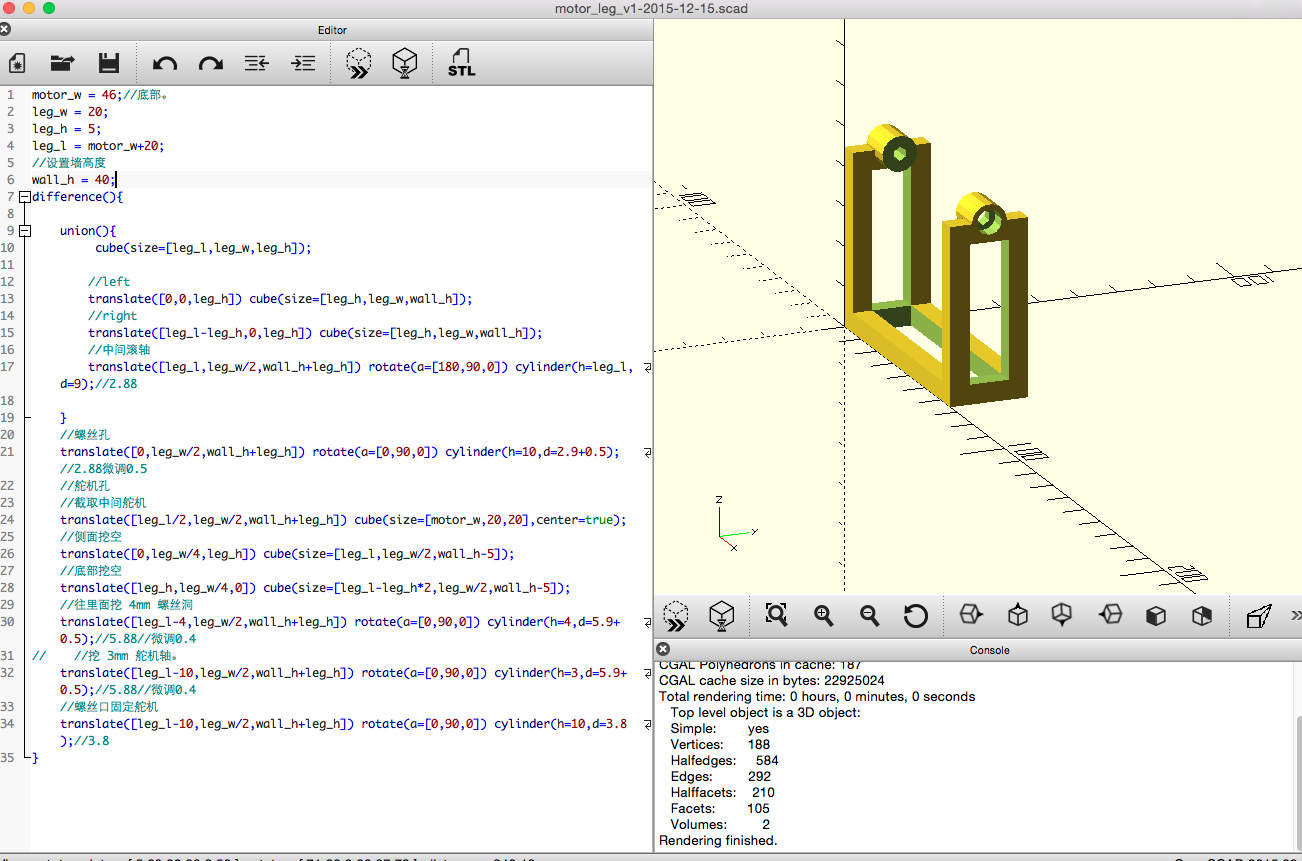Viewport: 1302px width, 861px height.
Task: Collapse the union() block fold marker
Action: [25, 231]
